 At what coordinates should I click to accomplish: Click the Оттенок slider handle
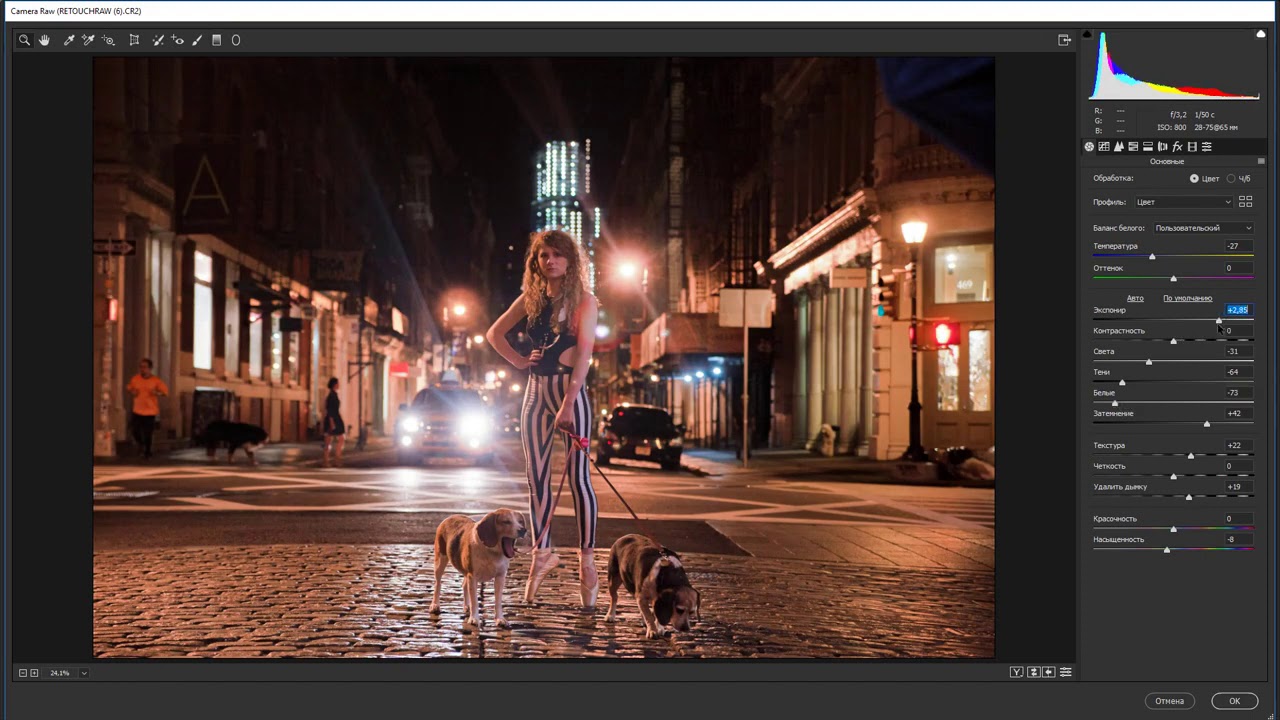1173,278
